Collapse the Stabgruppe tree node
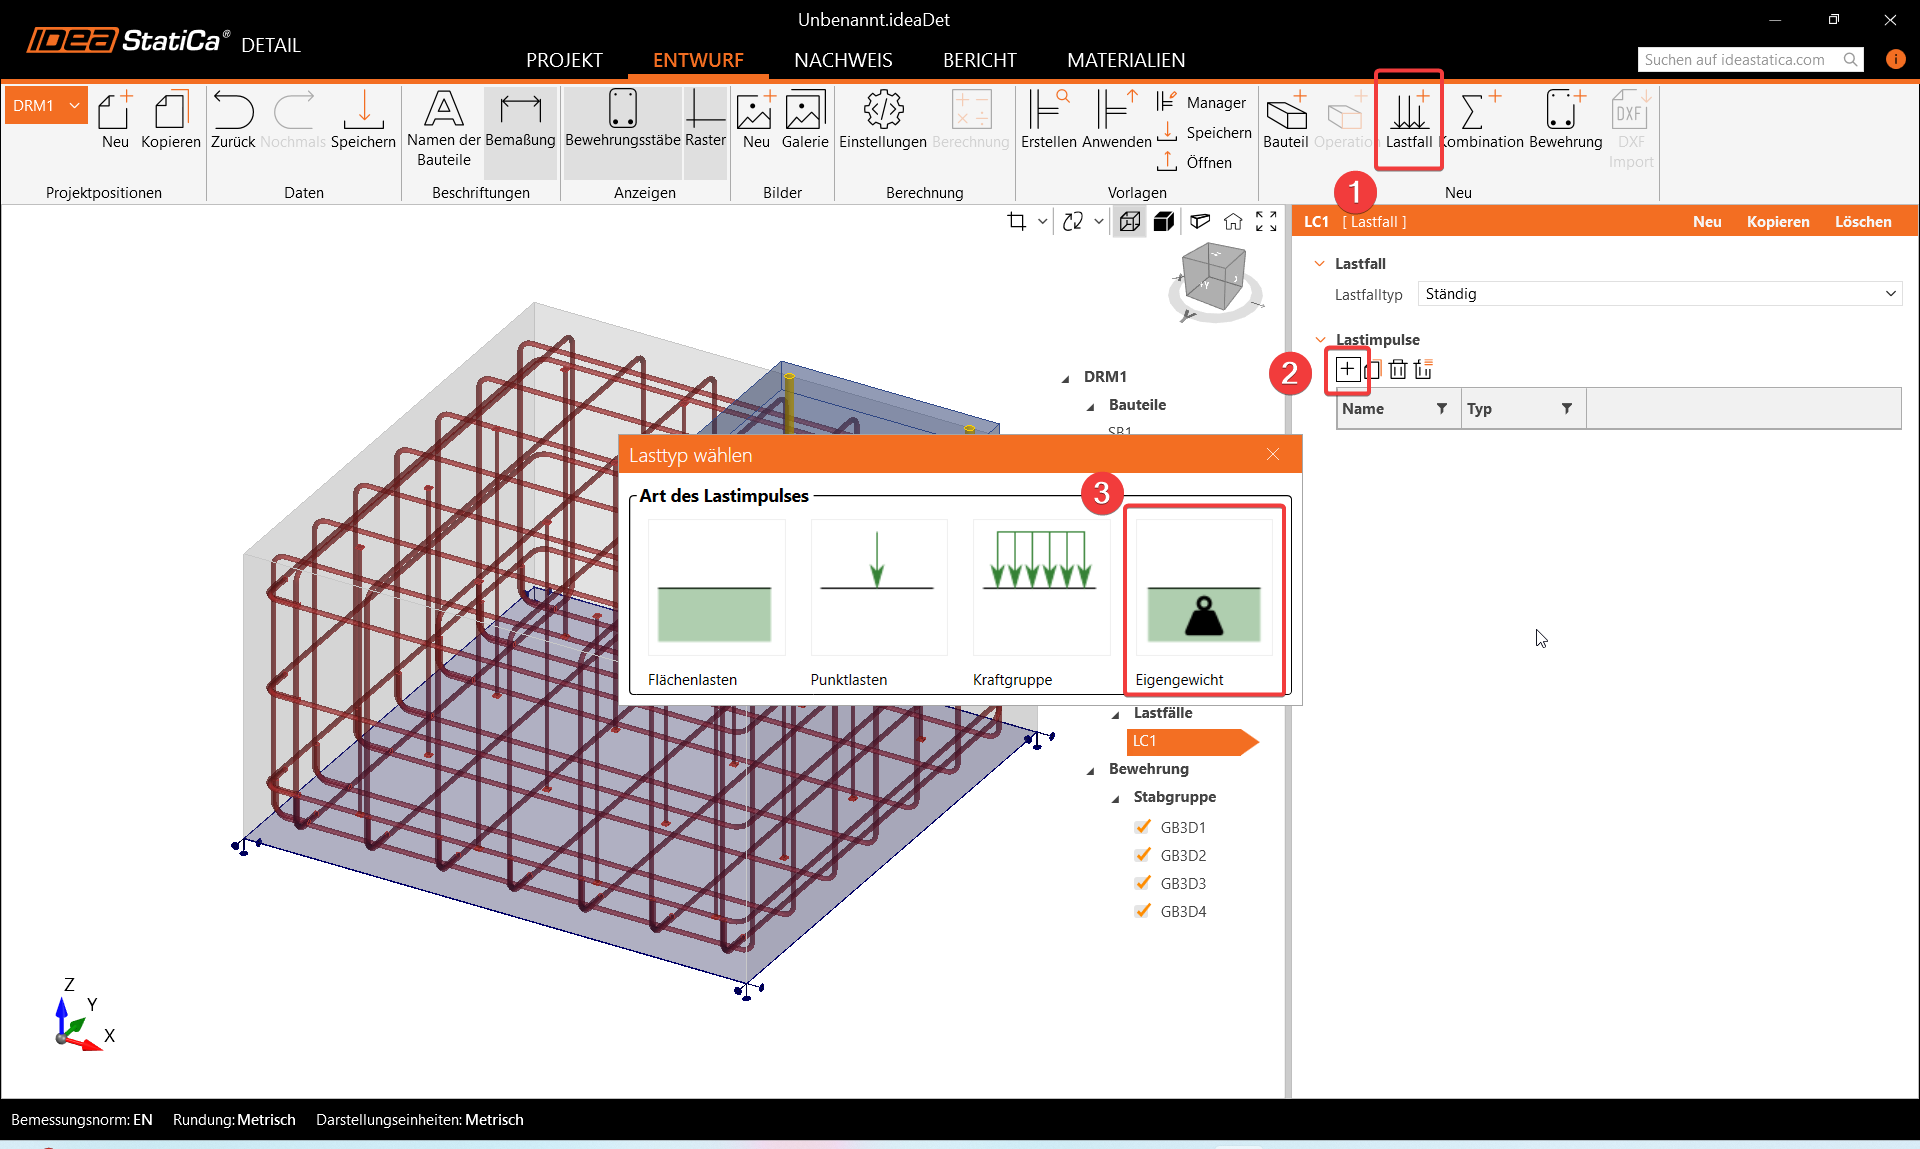Image resolution: width=1920 pixels, height=1149 pixels. pyautogui.click(x=1116, y=798)
